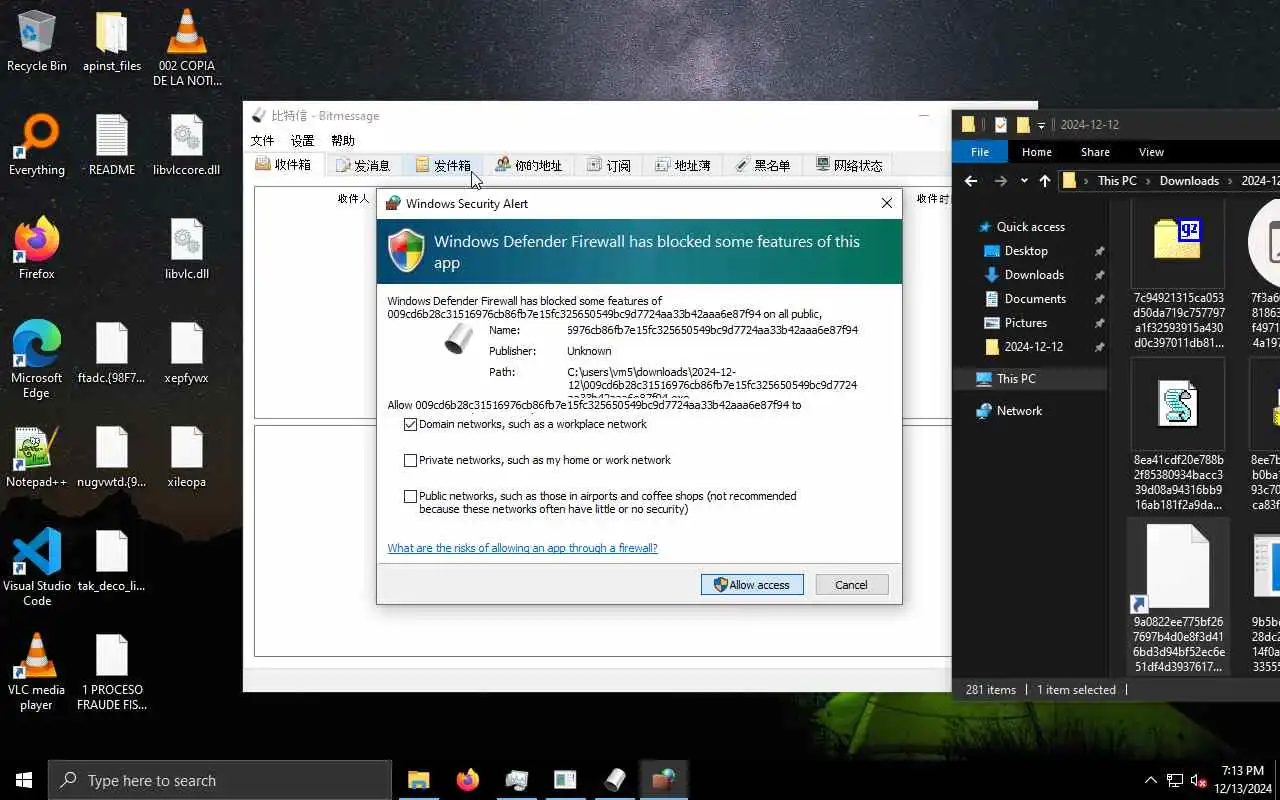Open the 帮助 menu in Bitmessage
Screen dimensions: 1280x800
tap(343, 141)
